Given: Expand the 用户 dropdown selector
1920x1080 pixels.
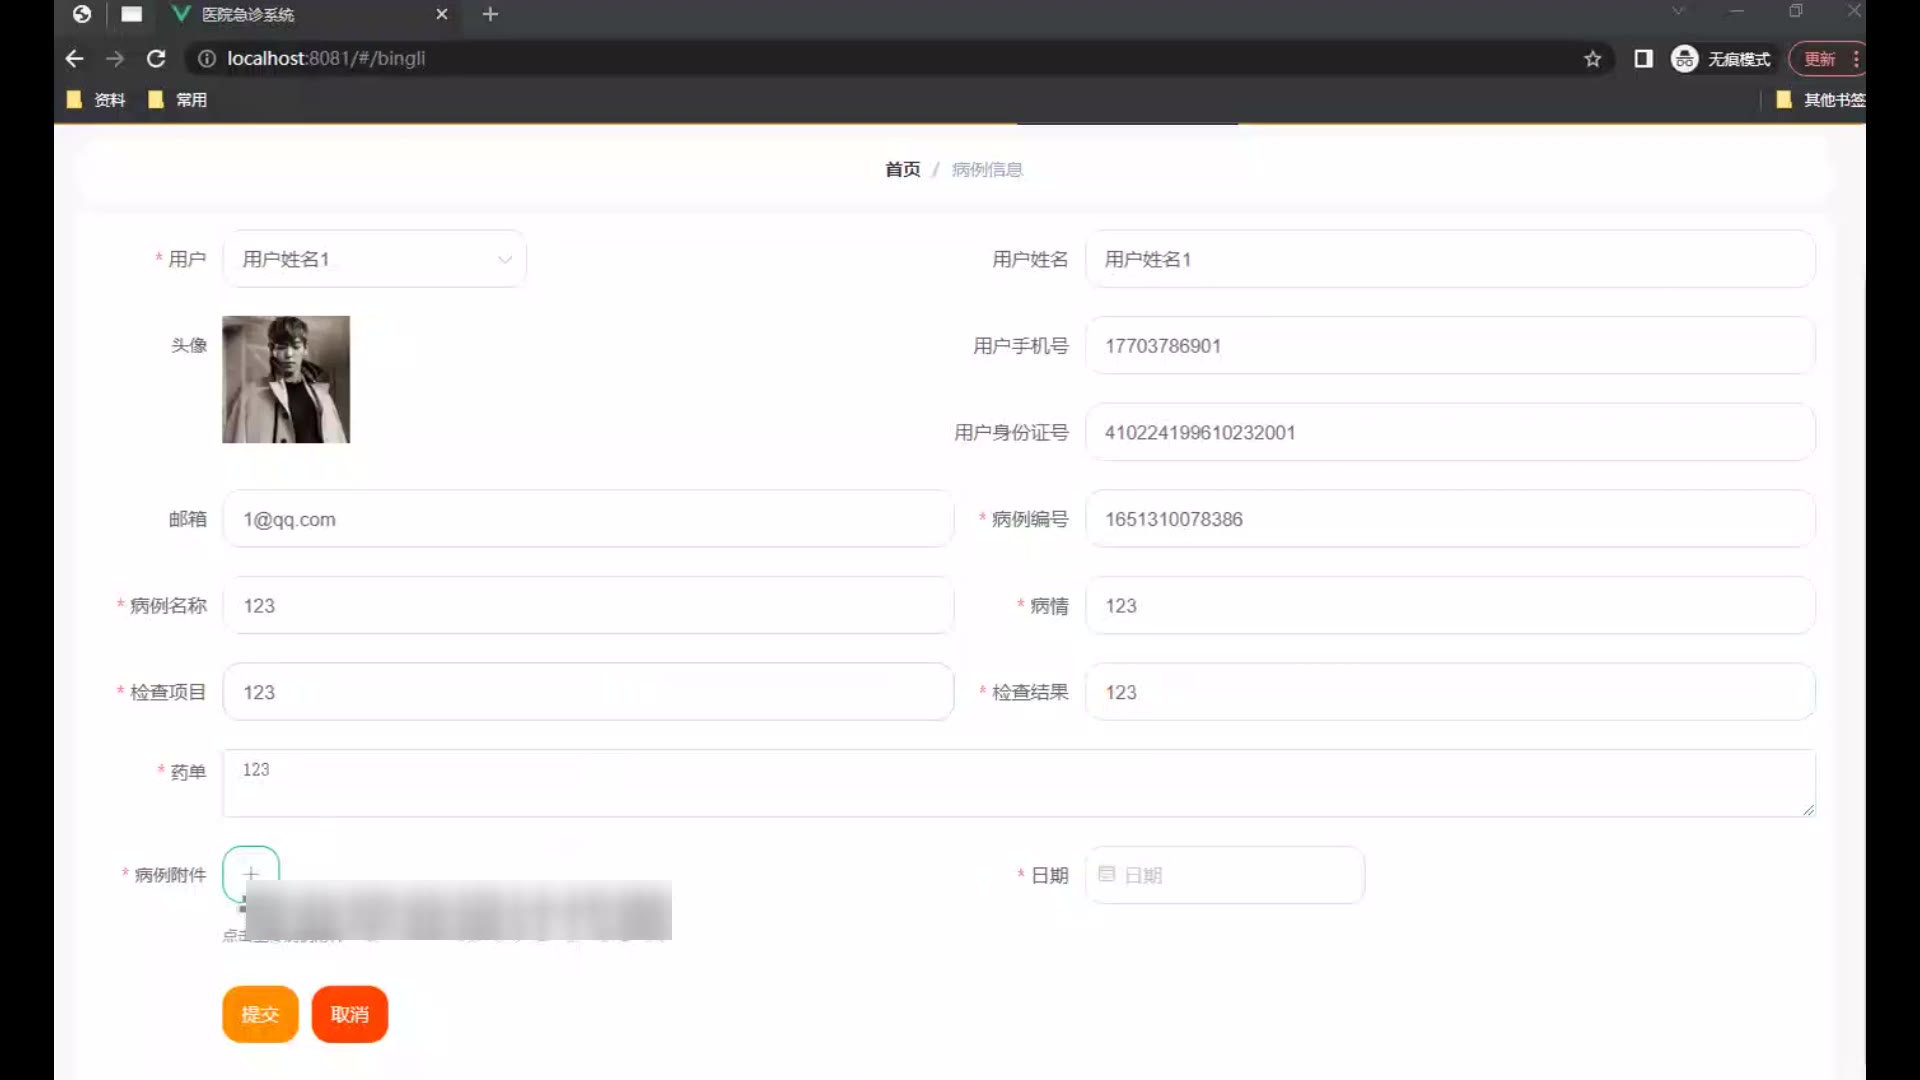Looking at the screenshot, I should pyautogui.click(x=374, y=259).
